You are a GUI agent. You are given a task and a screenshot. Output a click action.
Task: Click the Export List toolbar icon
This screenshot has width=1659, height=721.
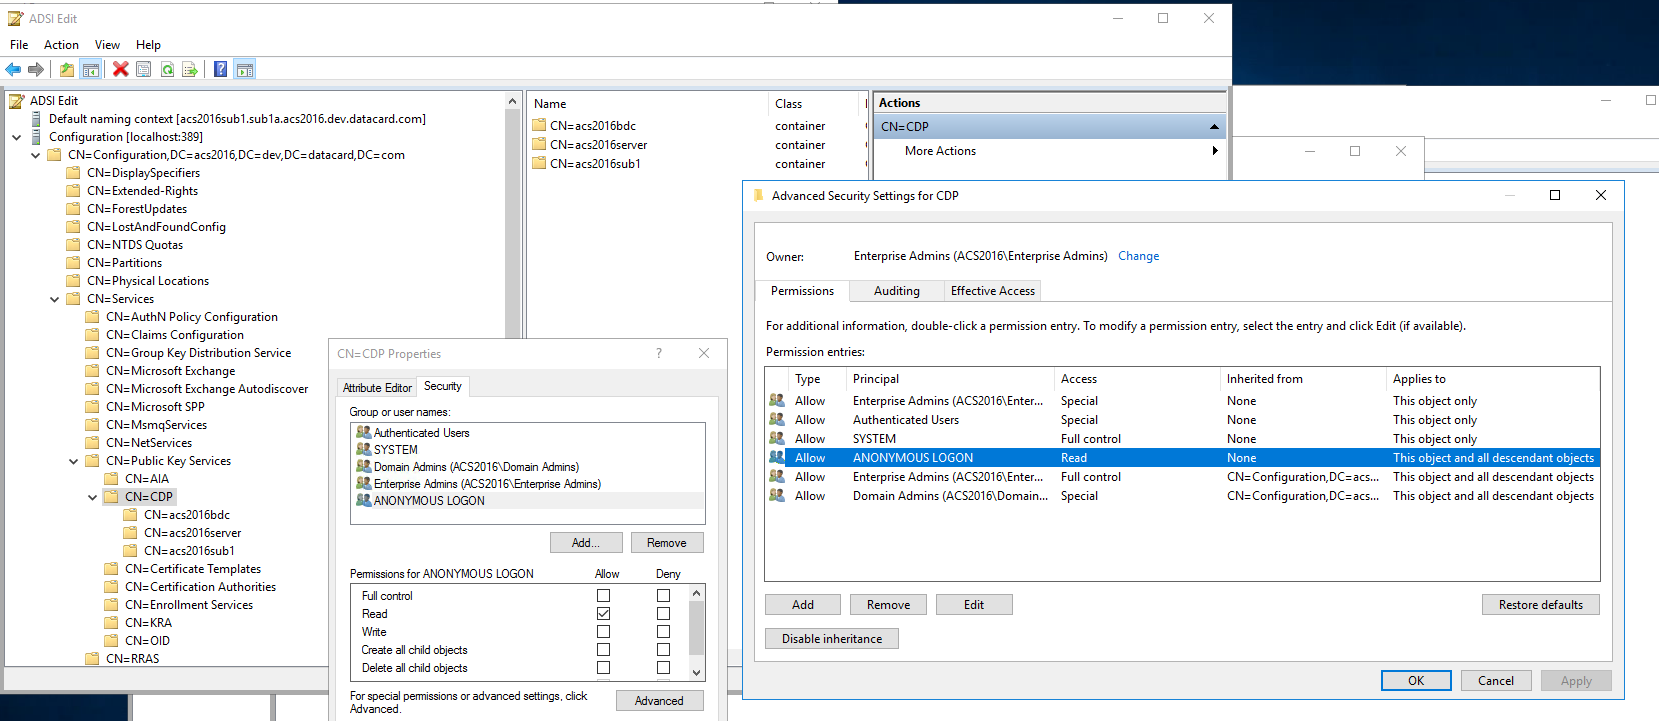tap(190, 69)
